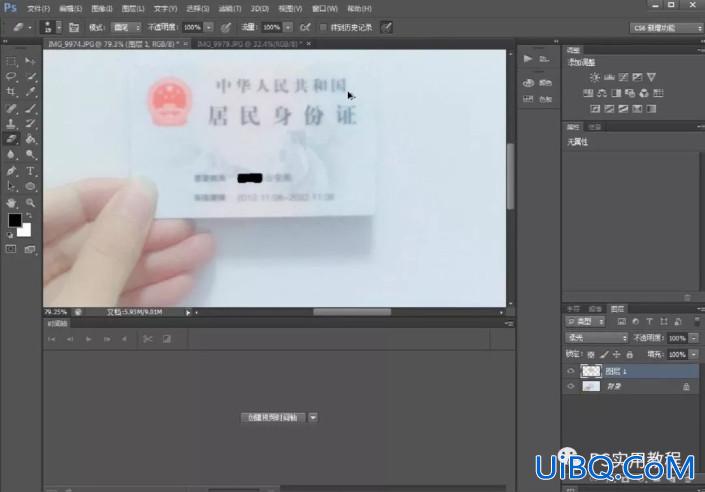Screen dimensions: 705x492
Task: Hide Layer 1 using its eye icon
Action: [x=571, y=371]
